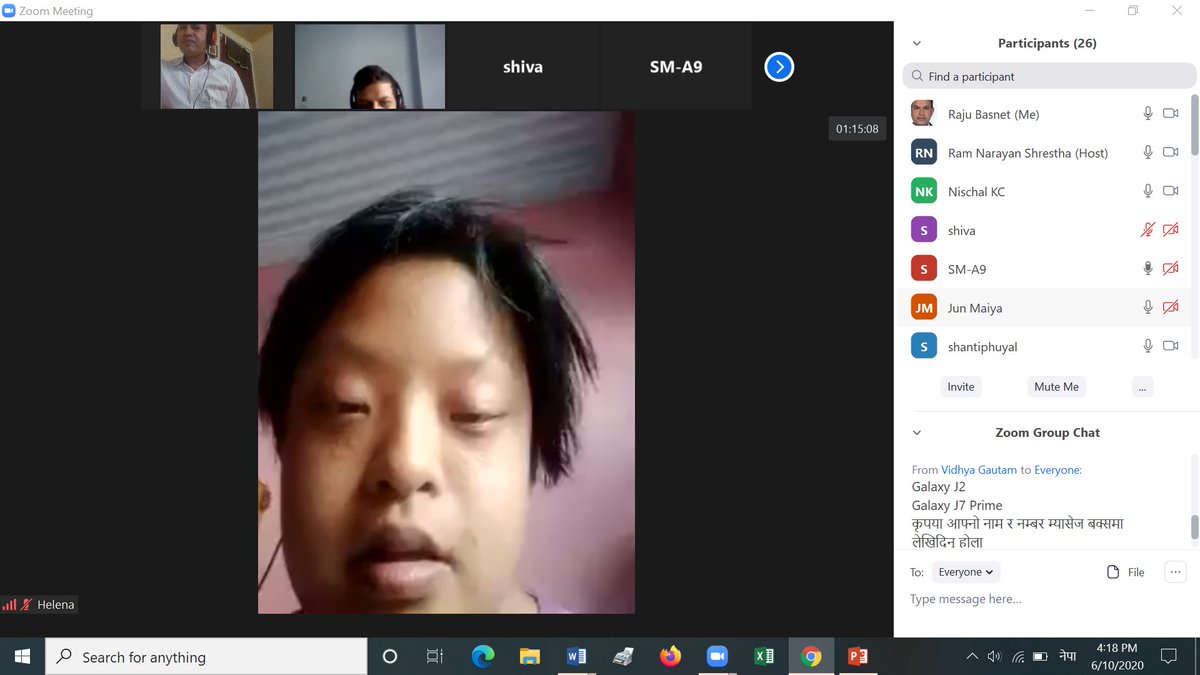1200x675 pixels.
Task: Click Vidhya Gautam sender name link
Action: coord(979,469)
